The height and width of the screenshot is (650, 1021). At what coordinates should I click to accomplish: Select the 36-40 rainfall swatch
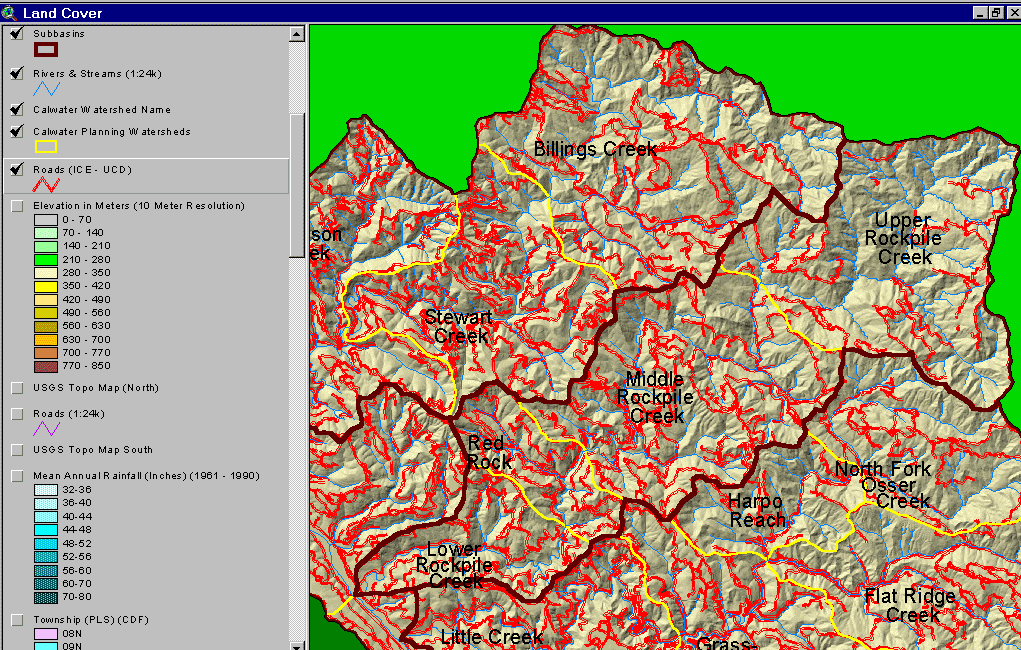pyautogui.click(x=46, y=503)
